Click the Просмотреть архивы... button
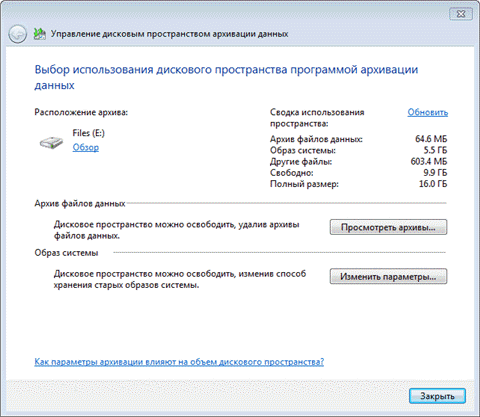Screen dimensions: 480x417 pos(388,227)
